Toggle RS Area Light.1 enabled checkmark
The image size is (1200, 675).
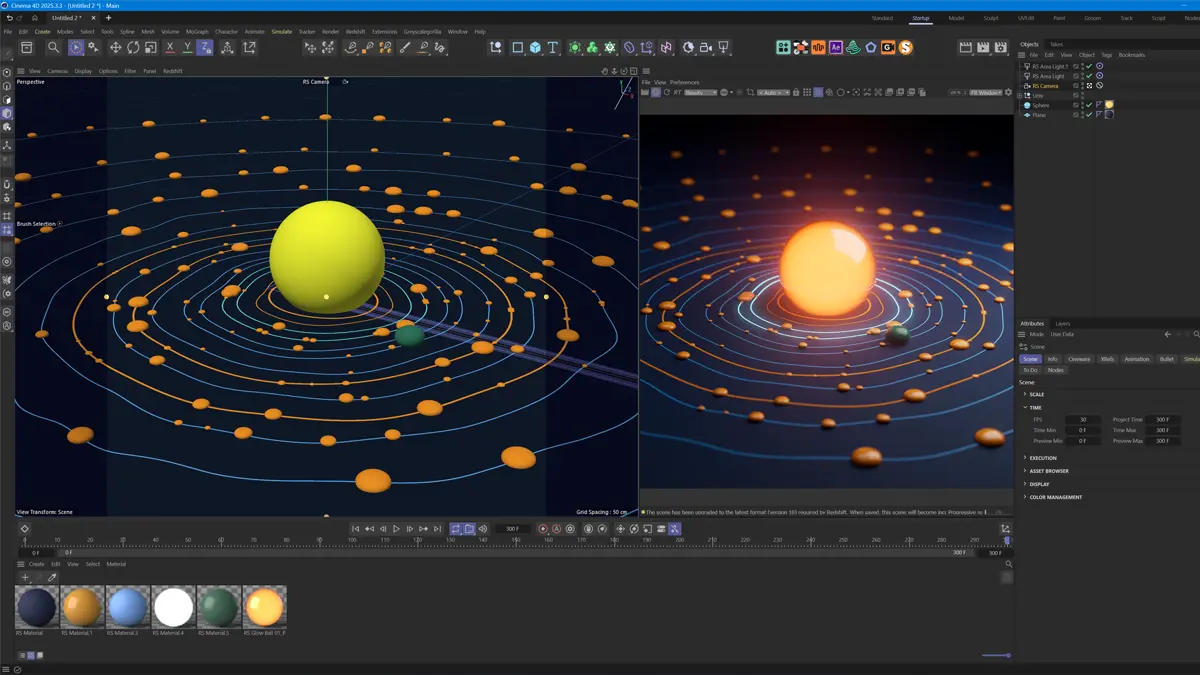pos(1089,66)
